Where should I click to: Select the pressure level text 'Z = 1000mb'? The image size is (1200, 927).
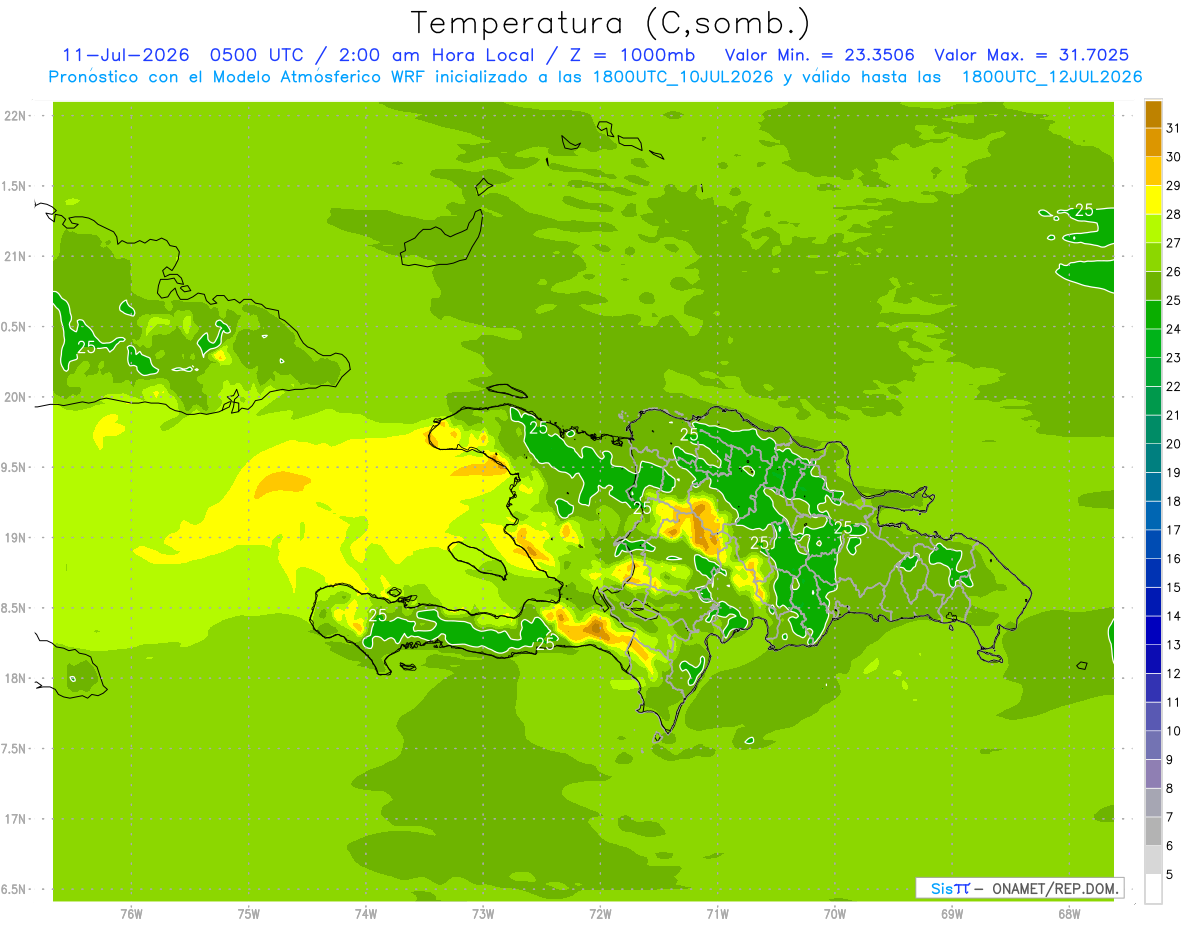[x=632, y=55]
